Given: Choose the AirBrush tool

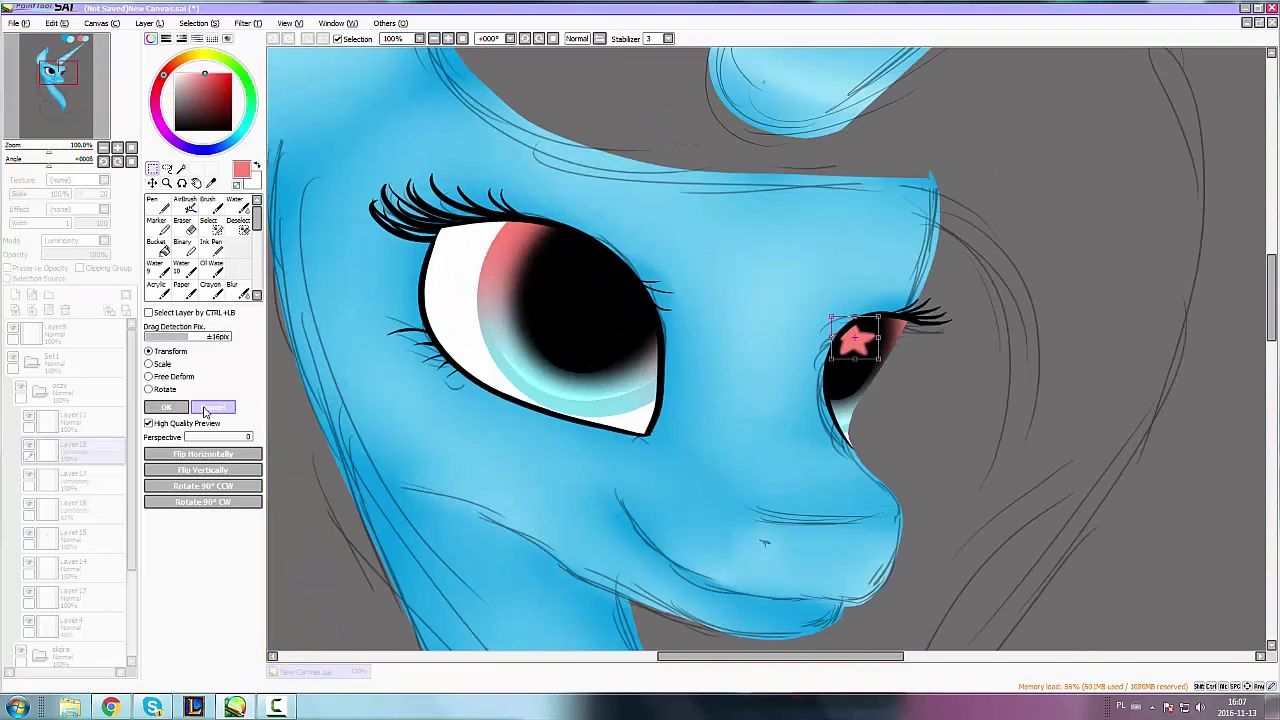Looking at the screenshot, I should [x=185, y=206].
